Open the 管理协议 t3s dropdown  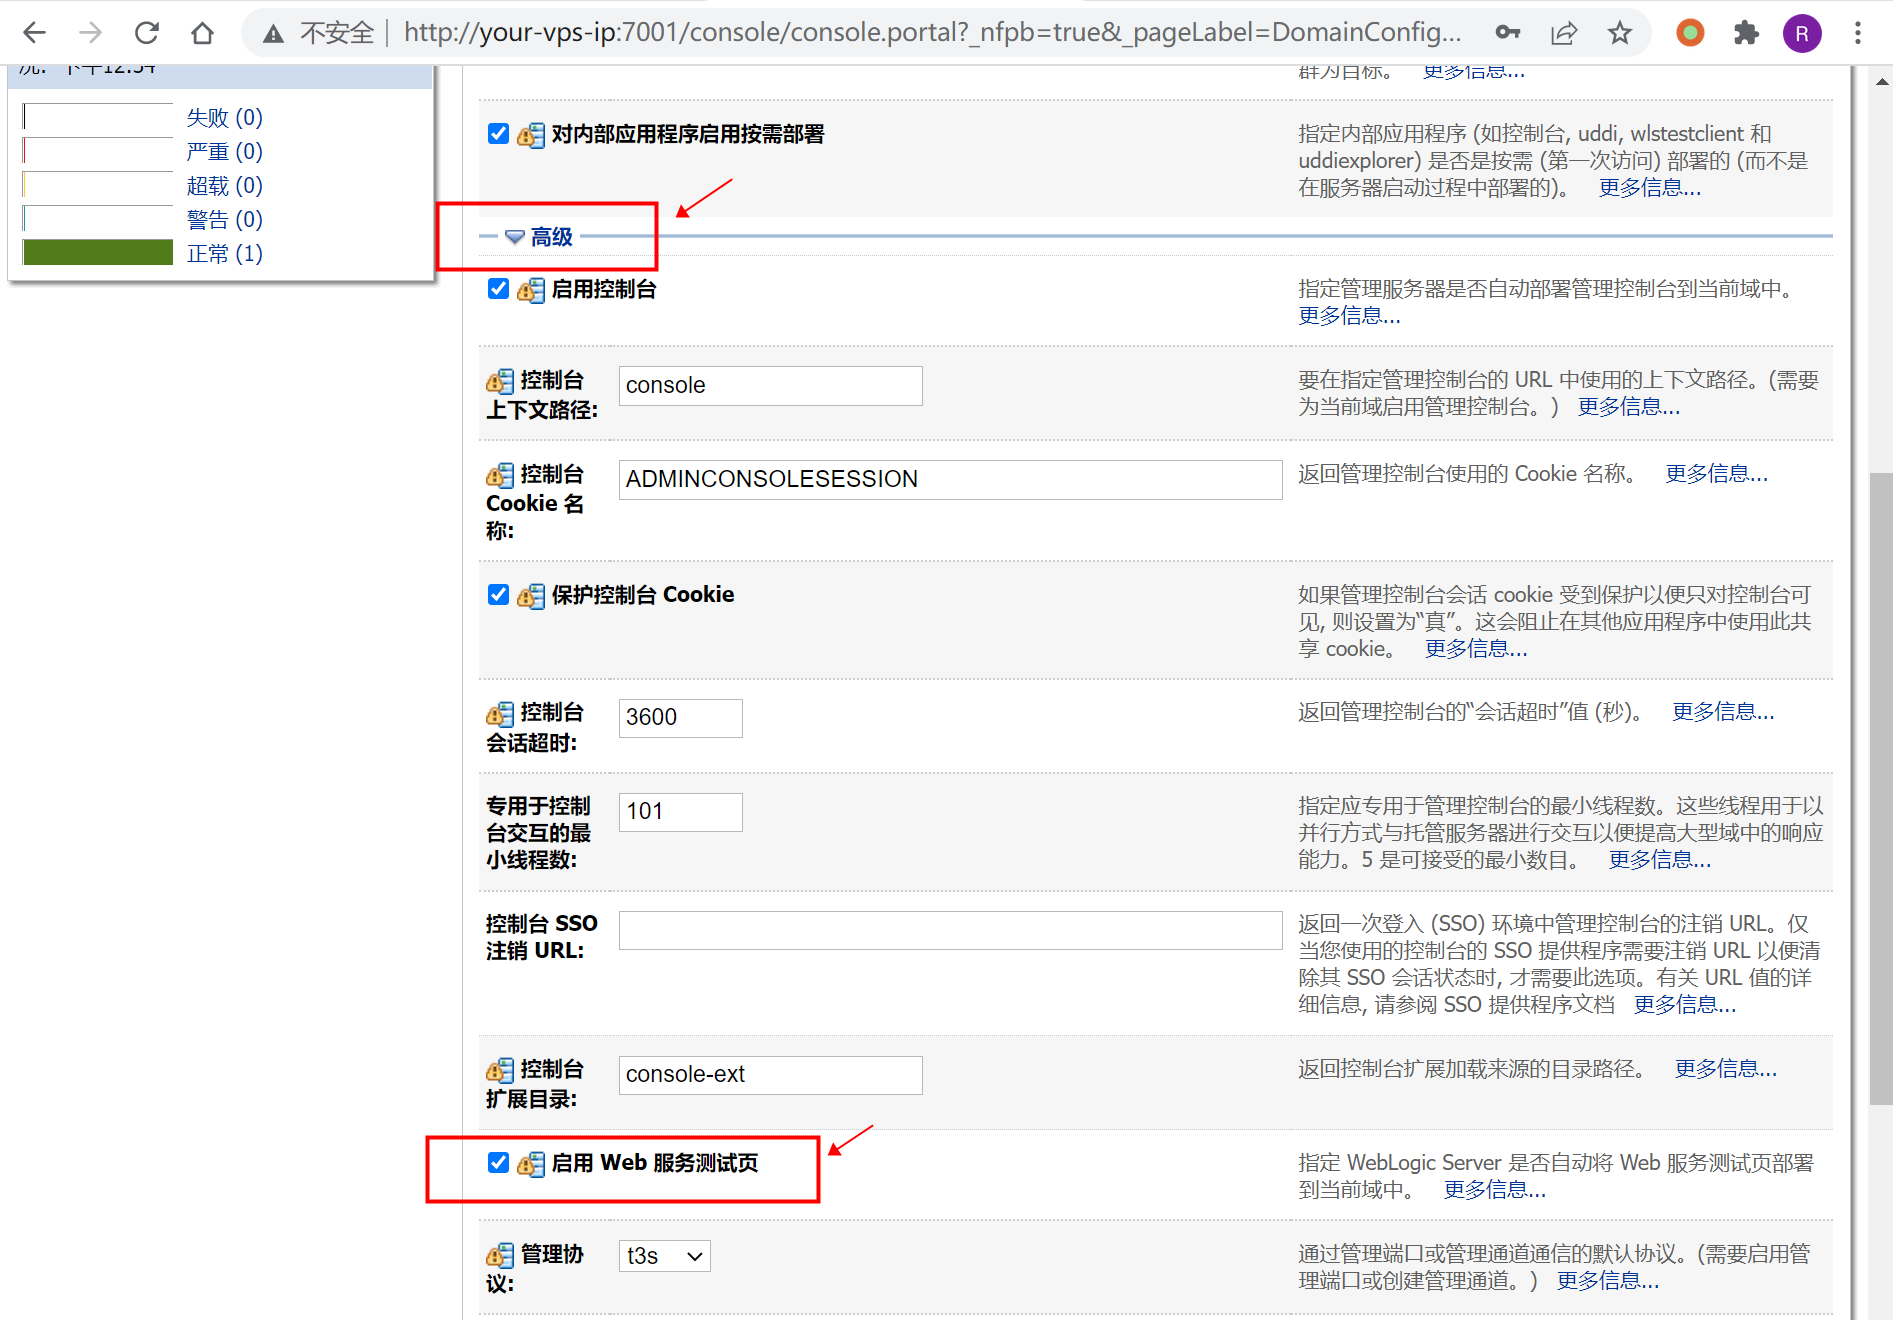coord(664,1256)
